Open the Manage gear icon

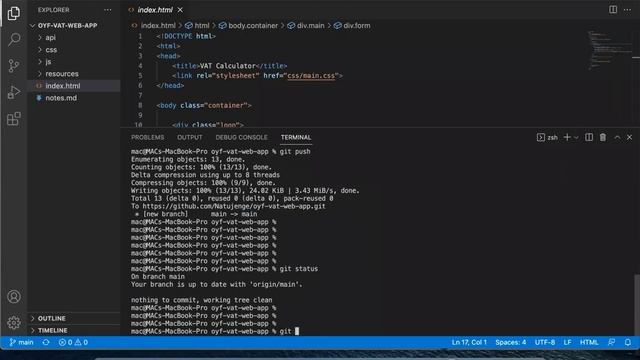coord(14,322)
